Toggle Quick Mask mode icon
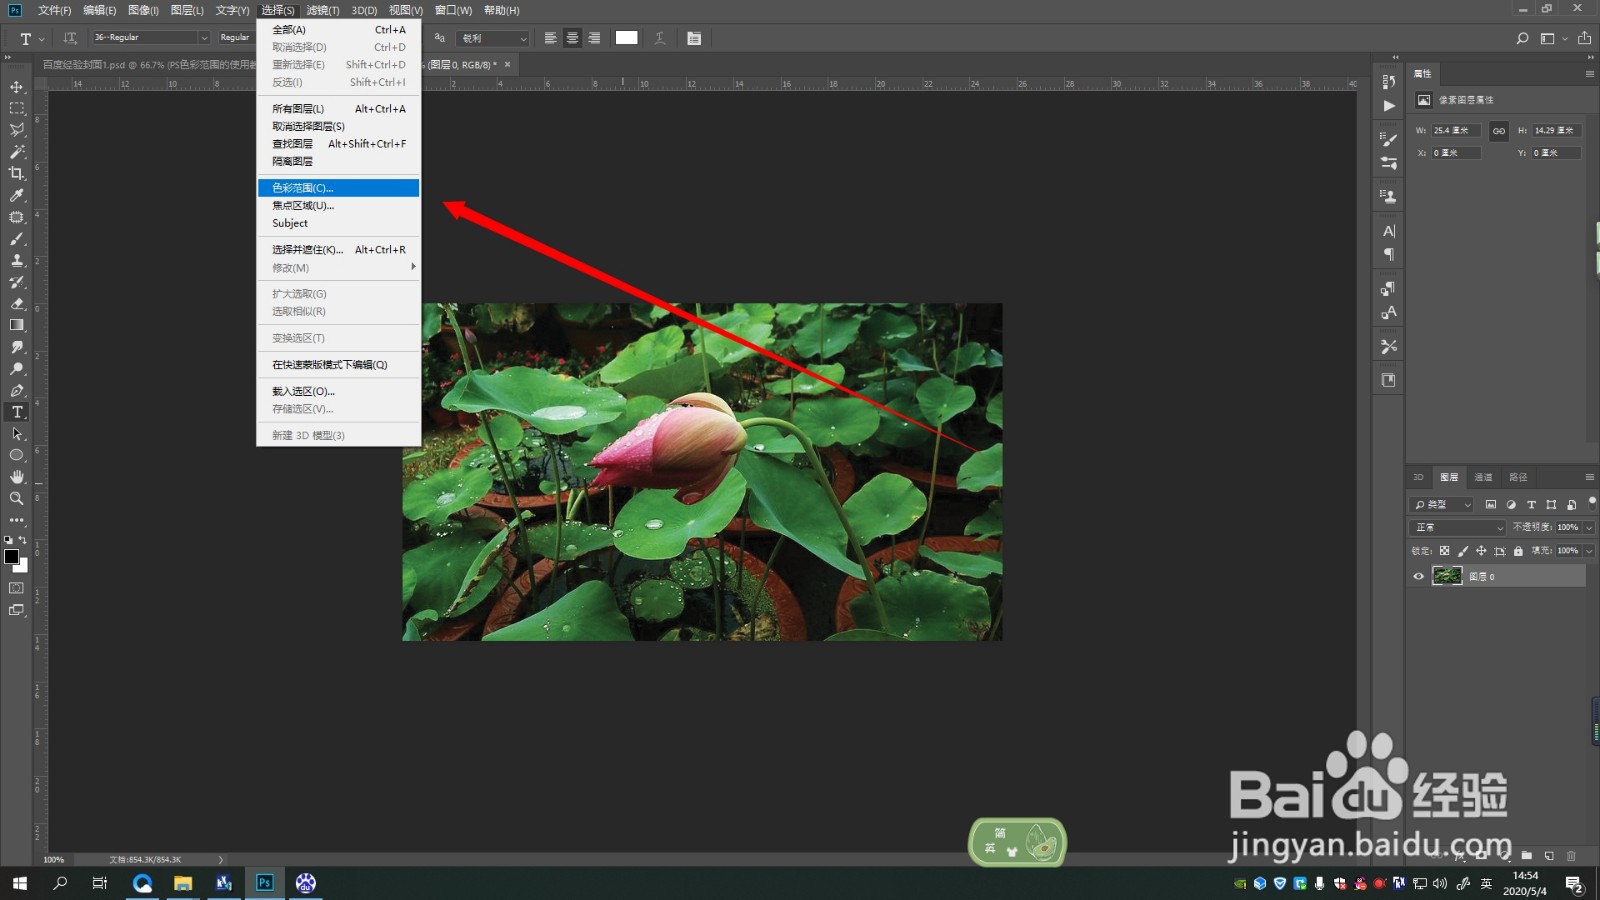 [17, 588]
